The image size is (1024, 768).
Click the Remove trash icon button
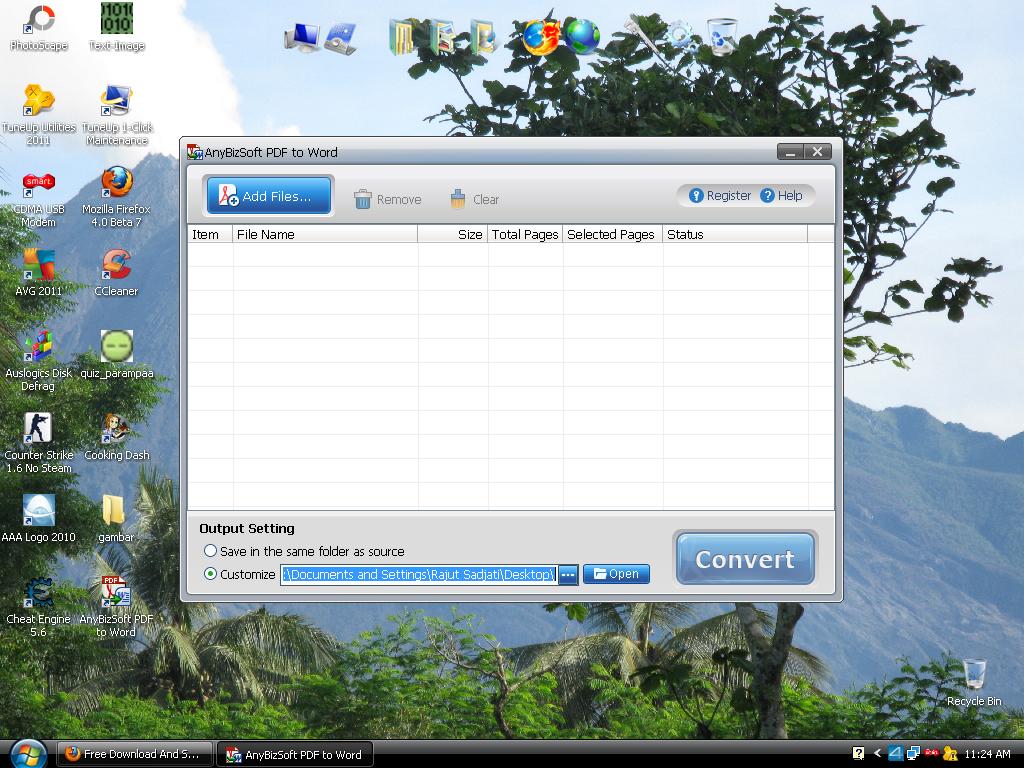pyautogui.click(x=387, y=199)
